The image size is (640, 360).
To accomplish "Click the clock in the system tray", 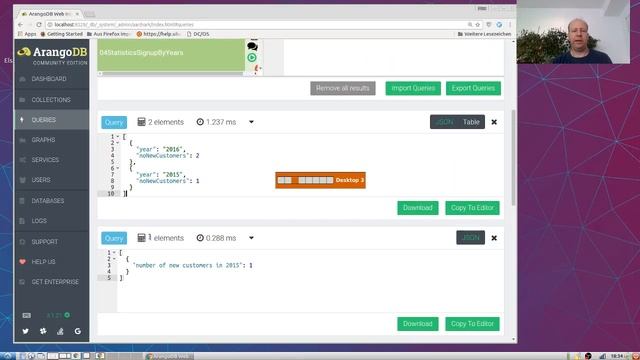I will click(618, 356).
